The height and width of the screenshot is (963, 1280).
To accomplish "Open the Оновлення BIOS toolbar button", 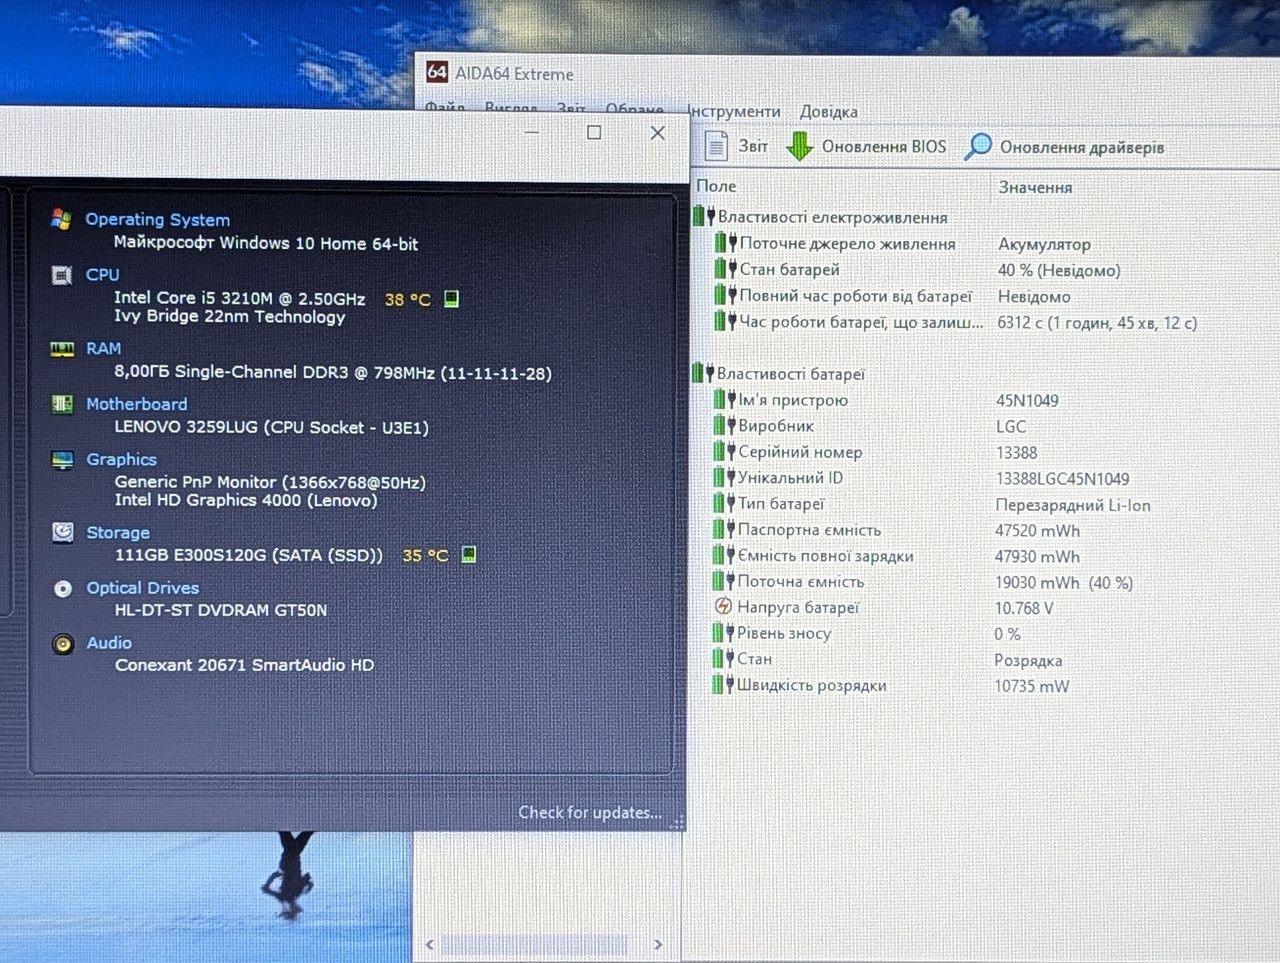I will tap(866, 146).
